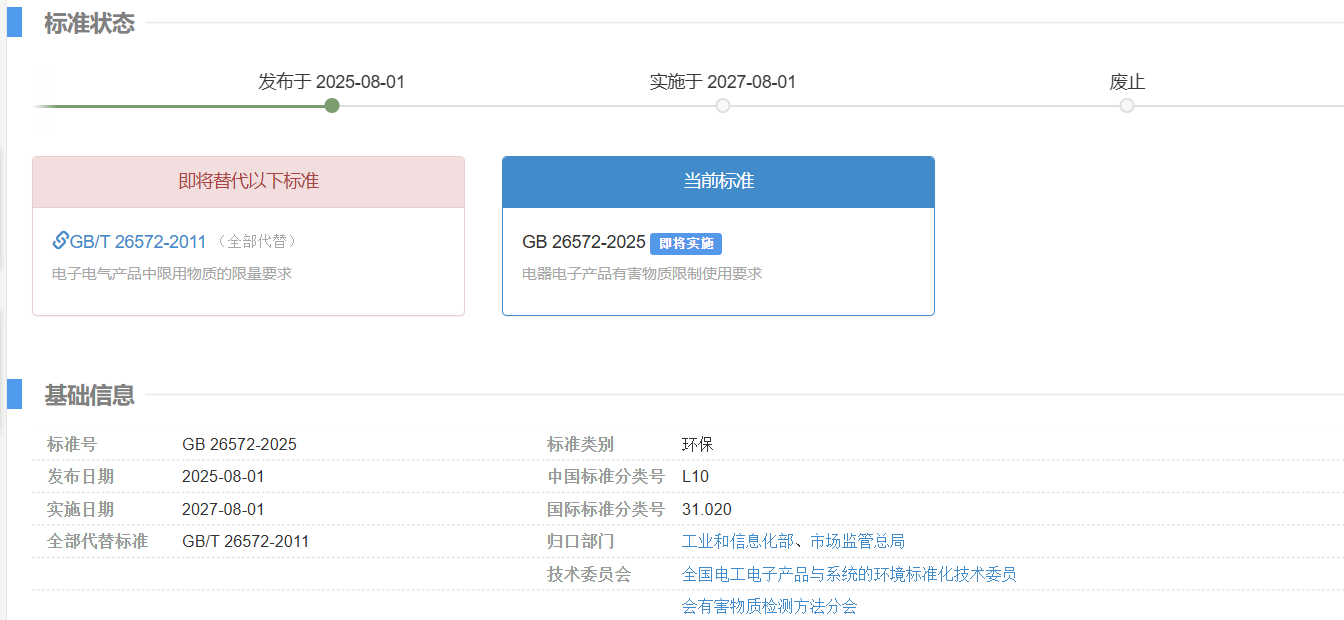The height and width of the screenshot is (620, 1344).
Task: Click the 废止 timeline dot
Action: tap(1127, 105)
